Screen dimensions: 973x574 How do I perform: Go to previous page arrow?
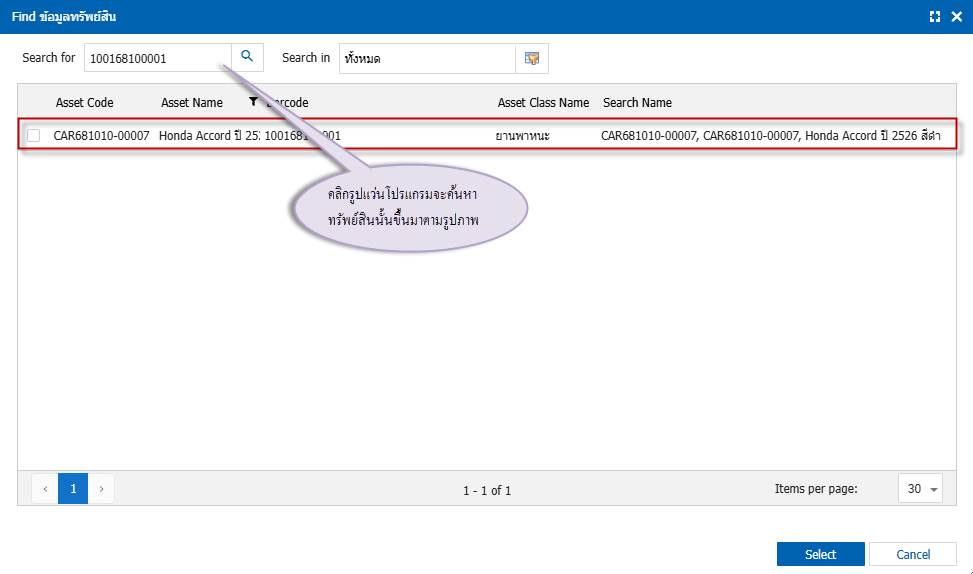(x=45, y=489)
